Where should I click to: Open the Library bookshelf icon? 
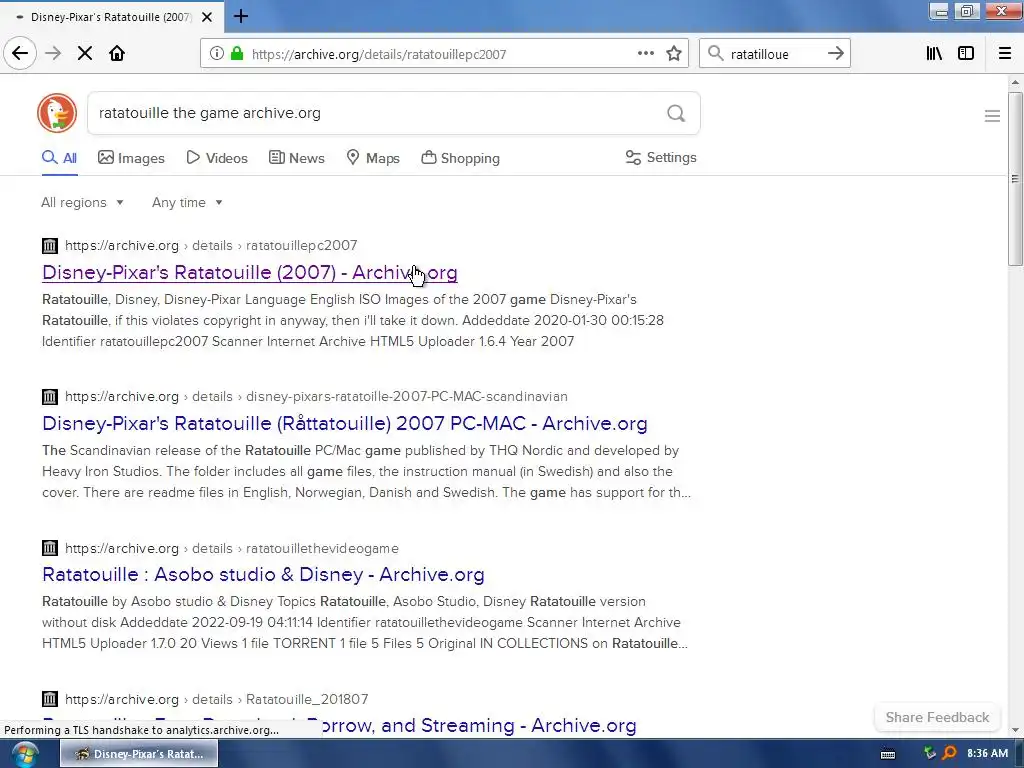point(934,54)
